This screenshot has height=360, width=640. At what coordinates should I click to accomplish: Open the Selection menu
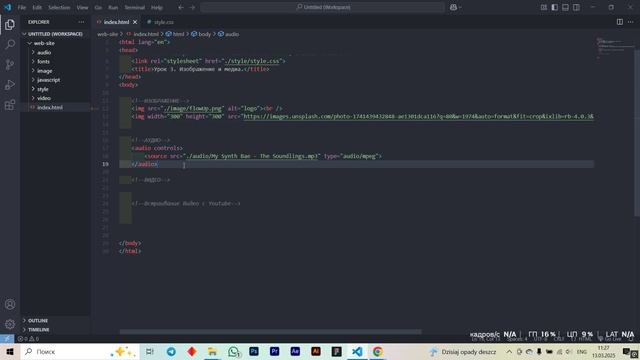59,7
